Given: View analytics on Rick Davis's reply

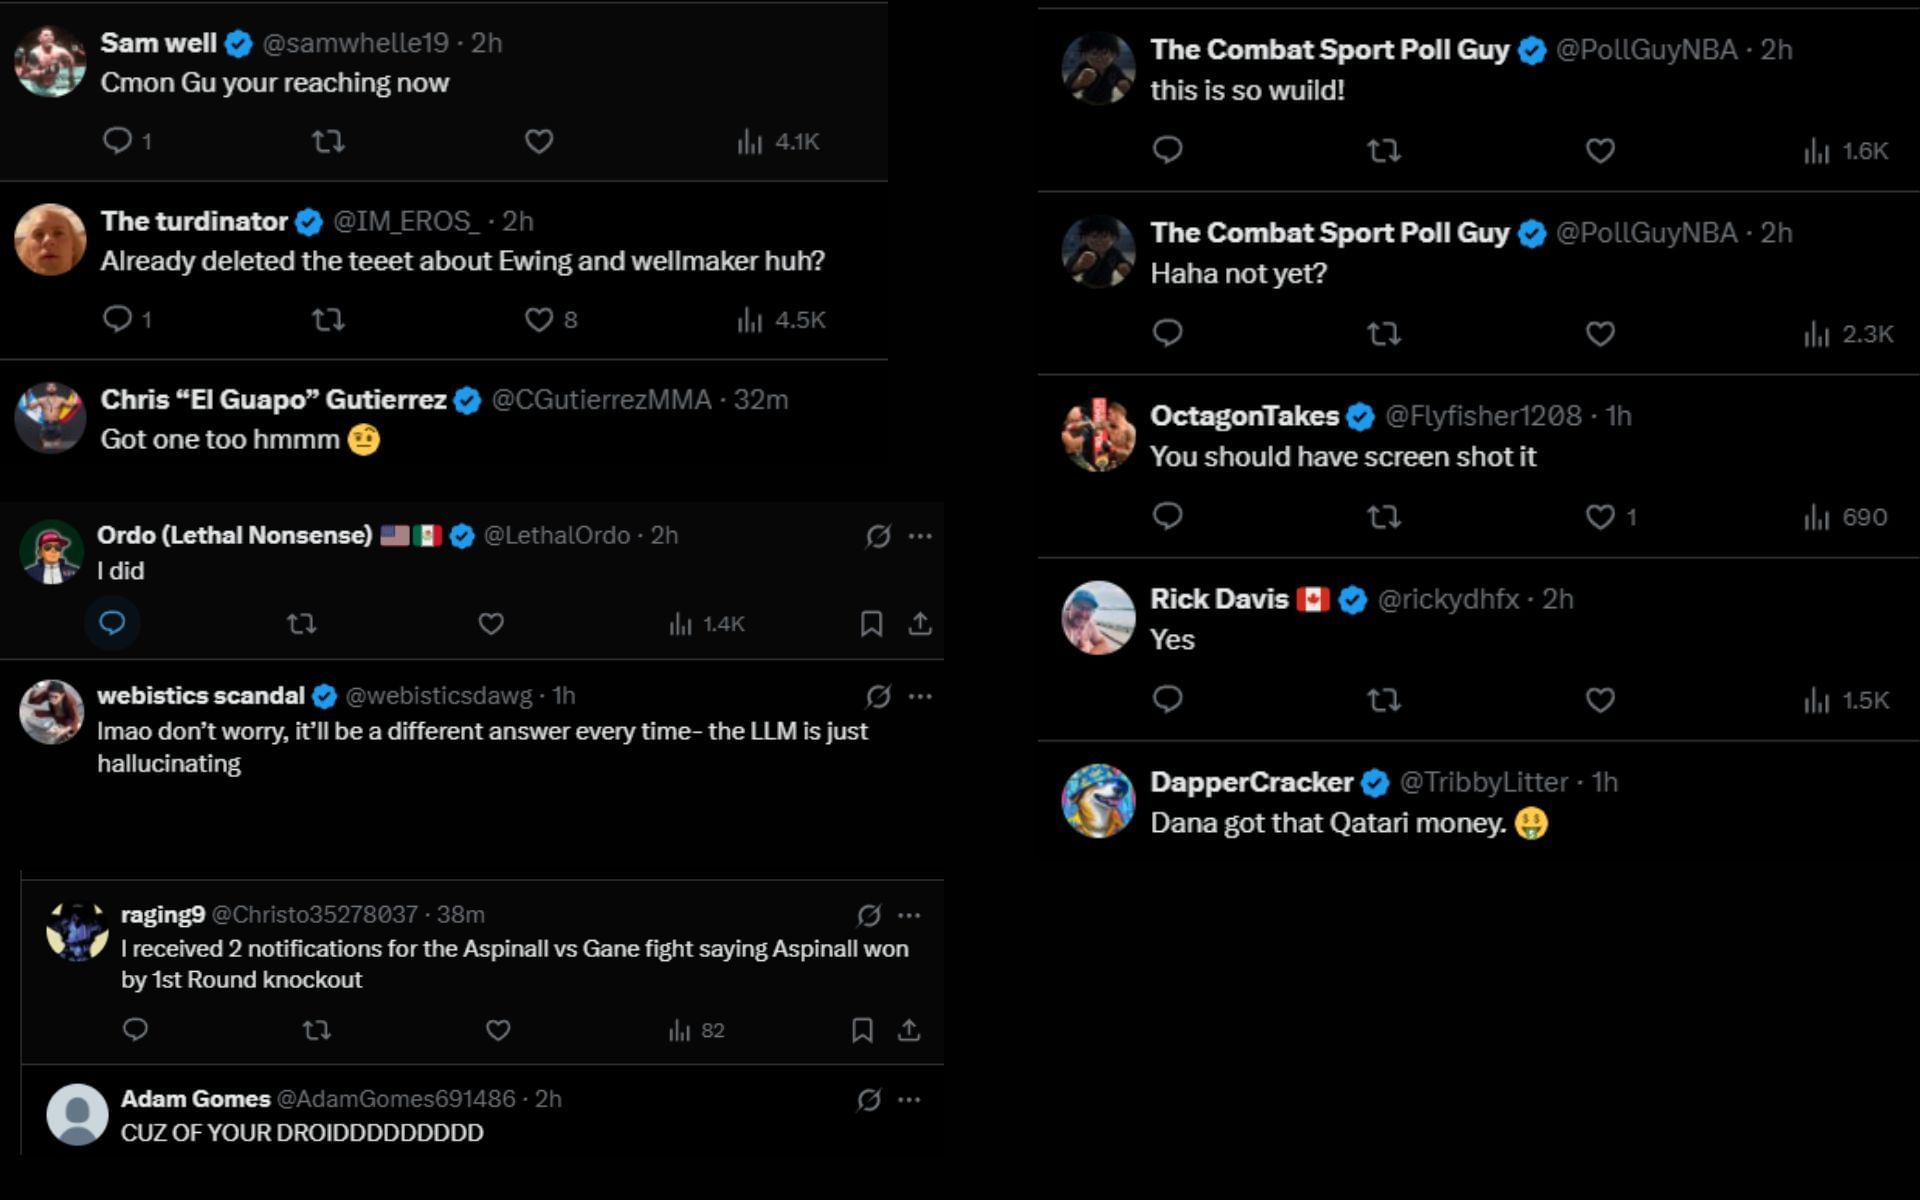Looking at the screenshot, I should click(1815, 700).
